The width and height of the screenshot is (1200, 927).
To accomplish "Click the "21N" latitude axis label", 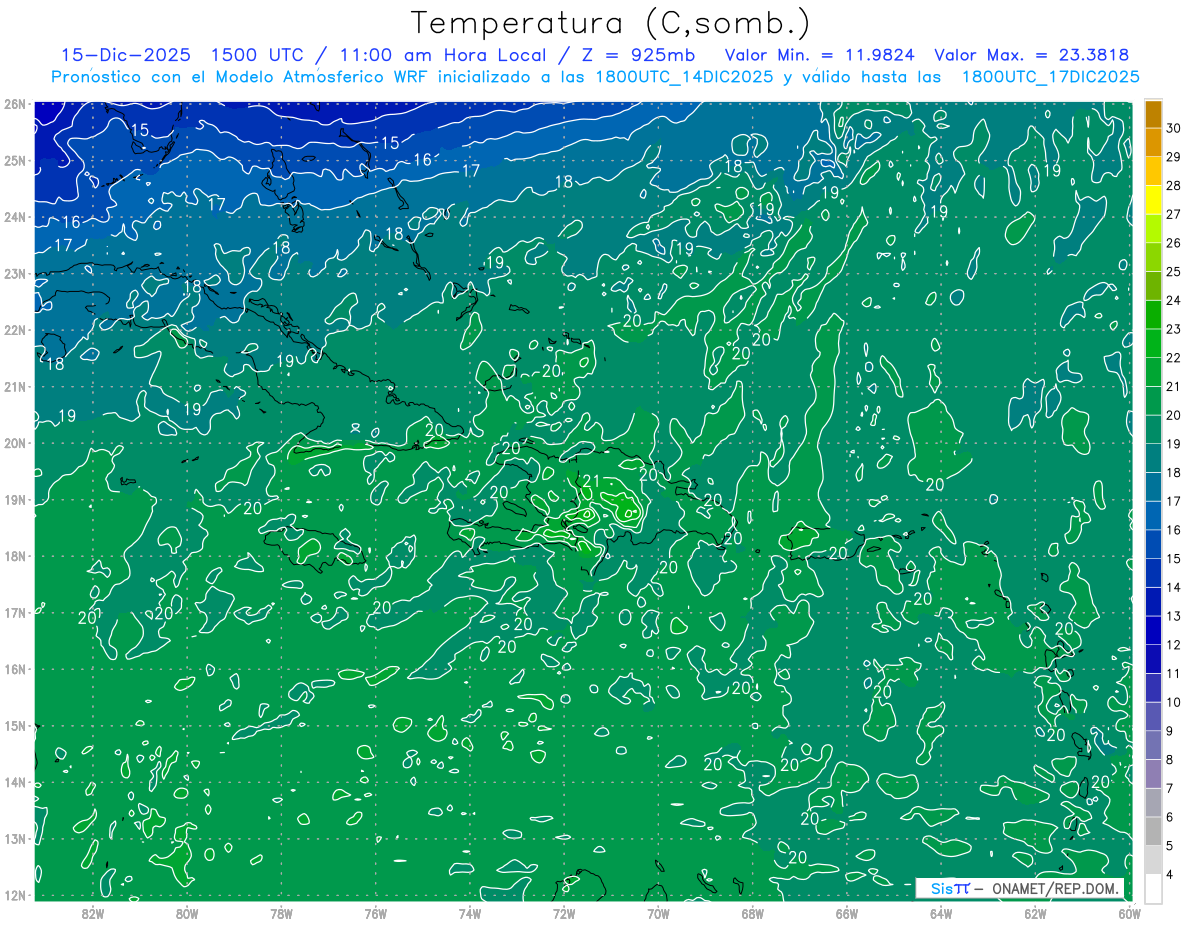I will pyautogui.click(x=15, y=387).
